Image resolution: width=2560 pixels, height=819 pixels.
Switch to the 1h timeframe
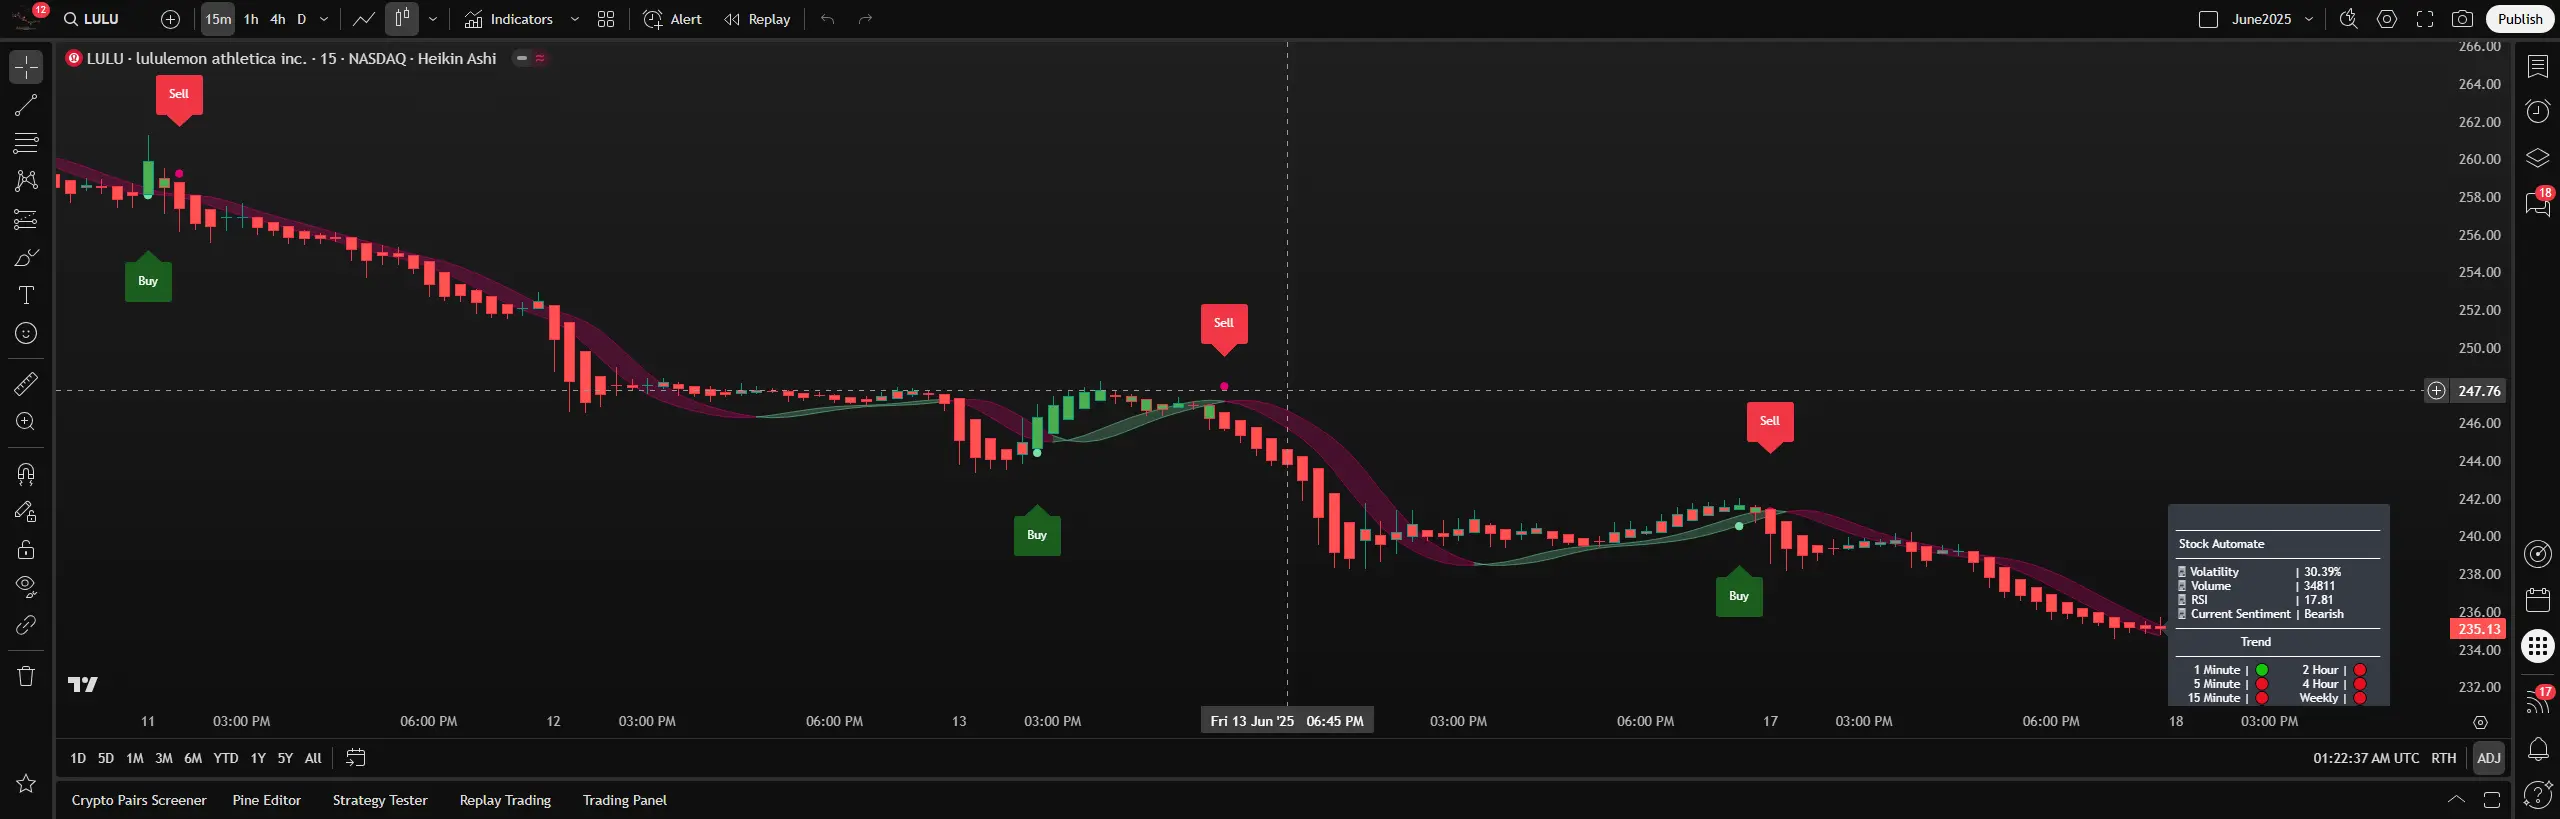coord(251,19)
